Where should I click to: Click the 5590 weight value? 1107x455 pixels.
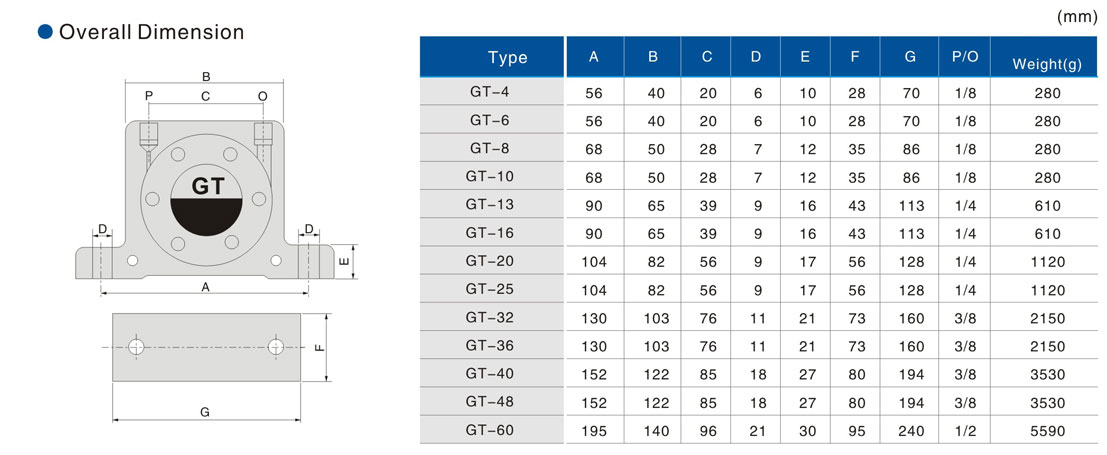1047,431
